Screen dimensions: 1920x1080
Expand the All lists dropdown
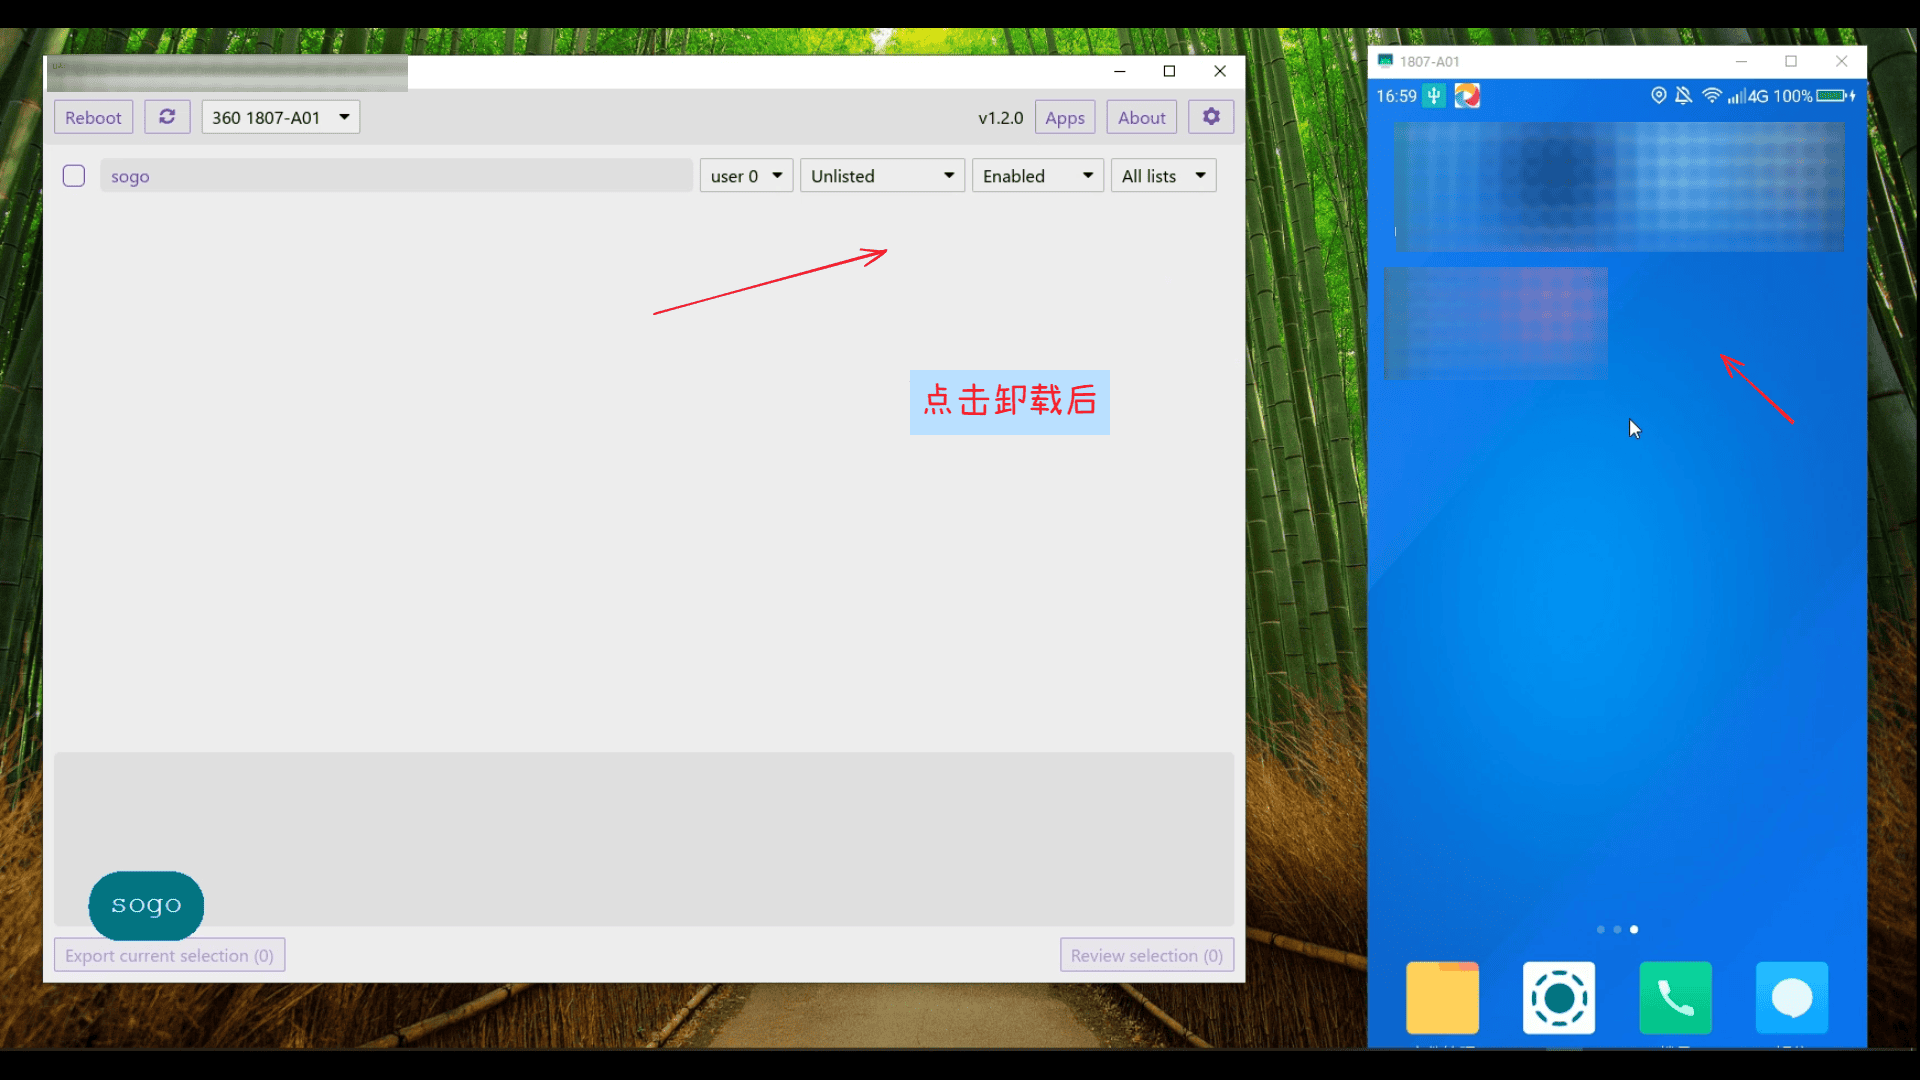[x=1164, y=176]
